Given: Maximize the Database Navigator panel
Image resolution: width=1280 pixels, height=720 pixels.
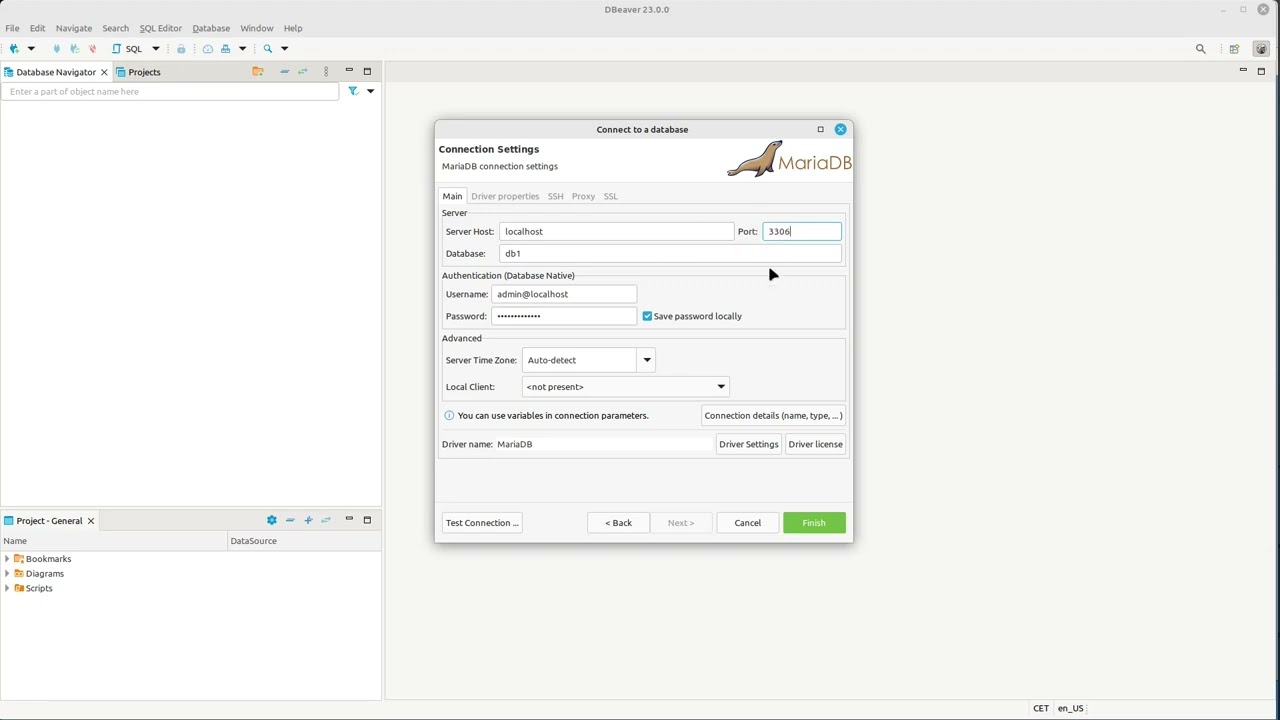Looking at the screenshot, I should tap(367, 71).
